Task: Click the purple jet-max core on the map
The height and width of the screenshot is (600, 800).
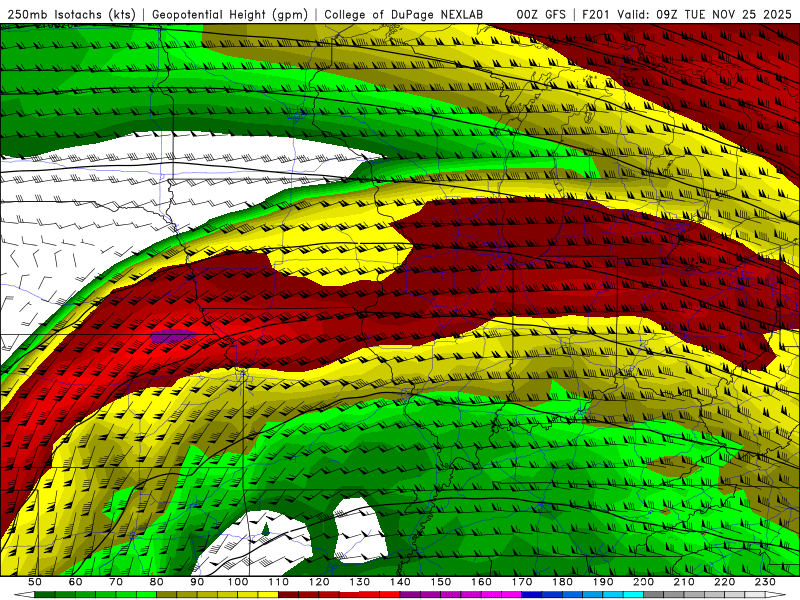Action: click(x=174, y=335)
